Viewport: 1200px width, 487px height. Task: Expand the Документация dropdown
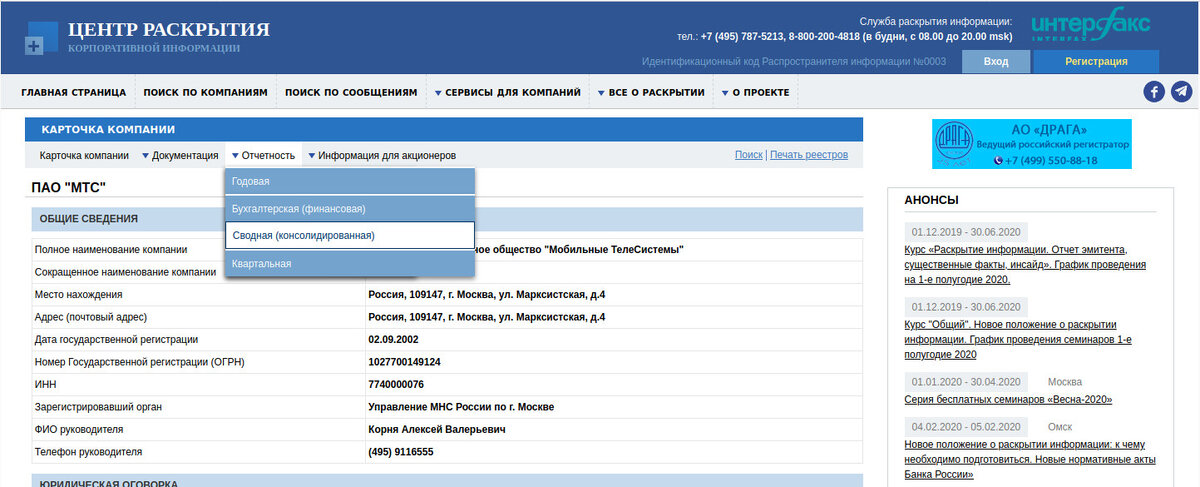(180, 155)
